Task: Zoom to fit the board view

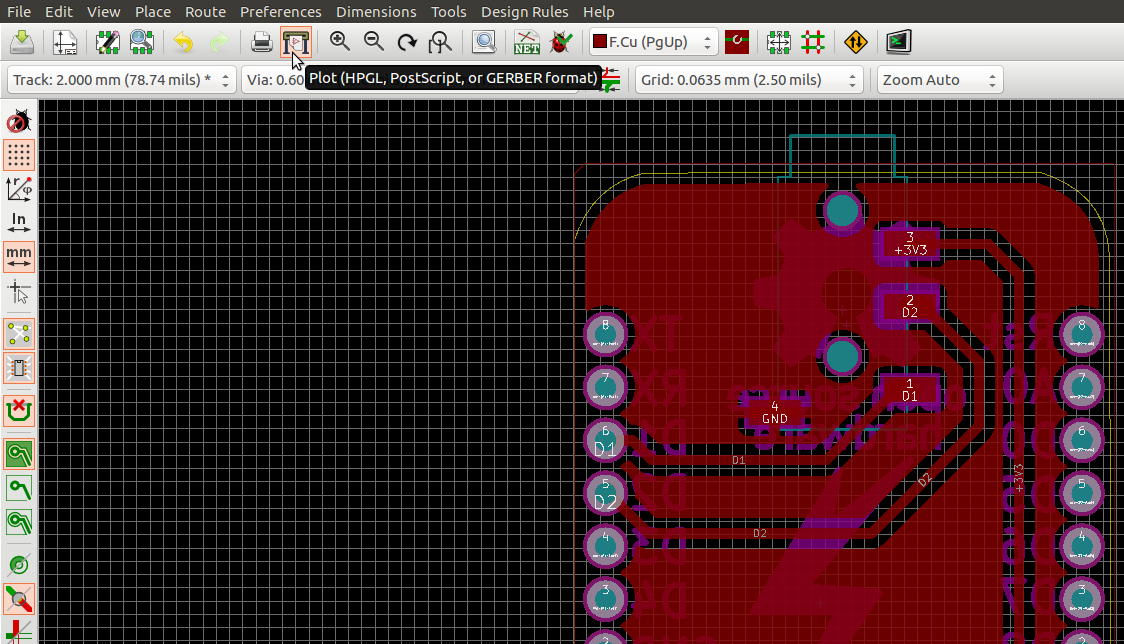Action: pos(440,42)
